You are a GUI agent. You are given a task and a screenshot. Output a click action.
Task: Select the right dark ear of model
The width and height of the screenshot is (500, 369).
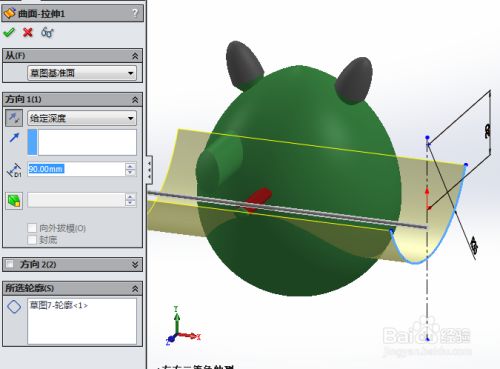pos(354,80)
